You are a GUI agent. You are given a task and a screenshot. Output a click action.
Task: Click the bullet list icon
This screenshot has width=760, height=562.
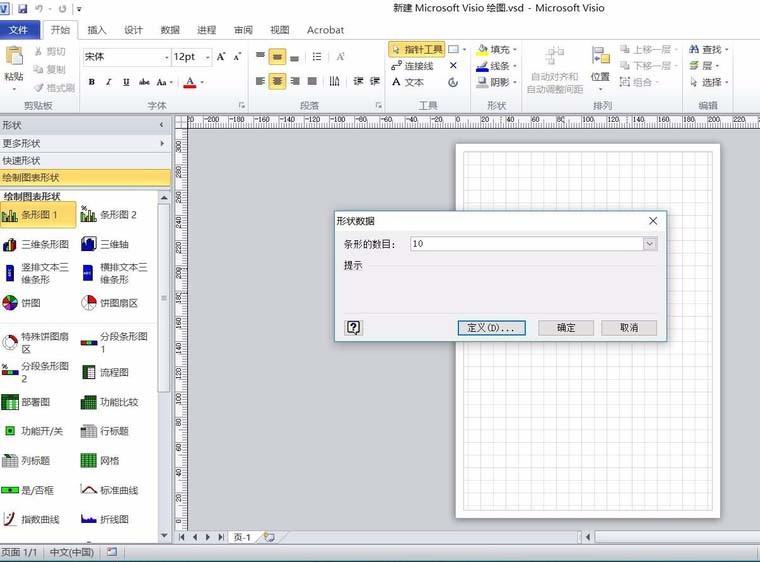coord(317,57)
